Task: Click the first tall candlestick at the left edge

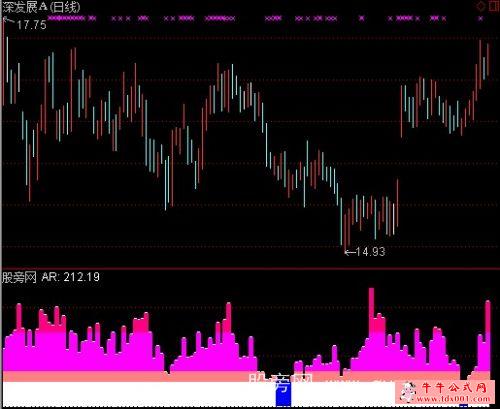Action: [x=3, y=62]
